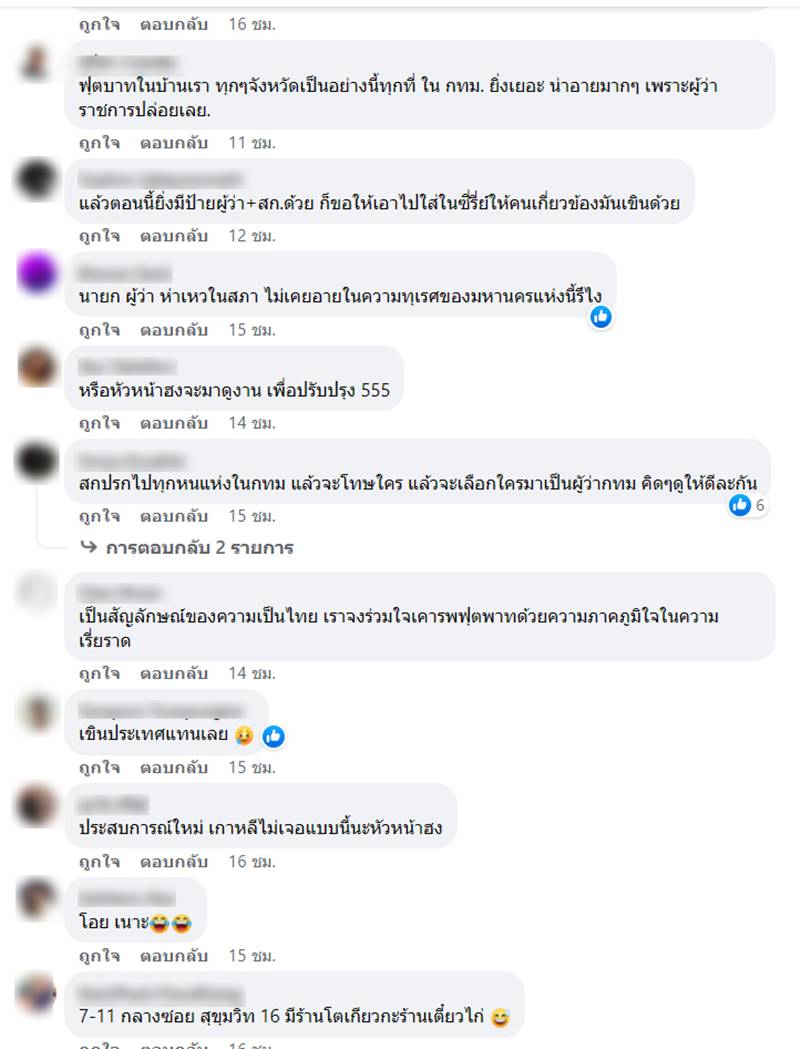The image size is (800, 1049).
Task: Like the เขินประเทศแทนเลย comment
Action: (x=99, y=767)
